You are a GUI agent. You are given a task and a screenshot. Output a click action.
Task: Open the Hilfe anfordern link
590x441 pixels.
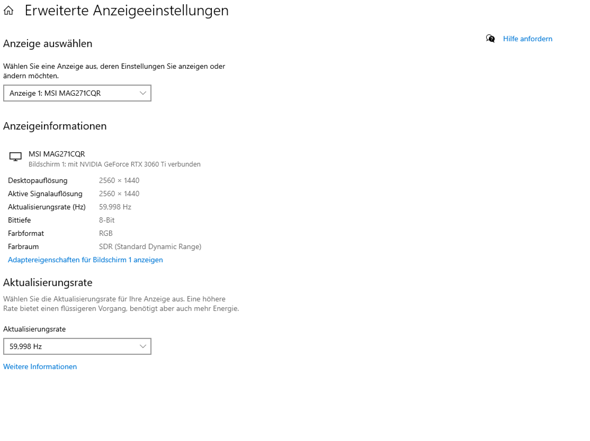528,39
